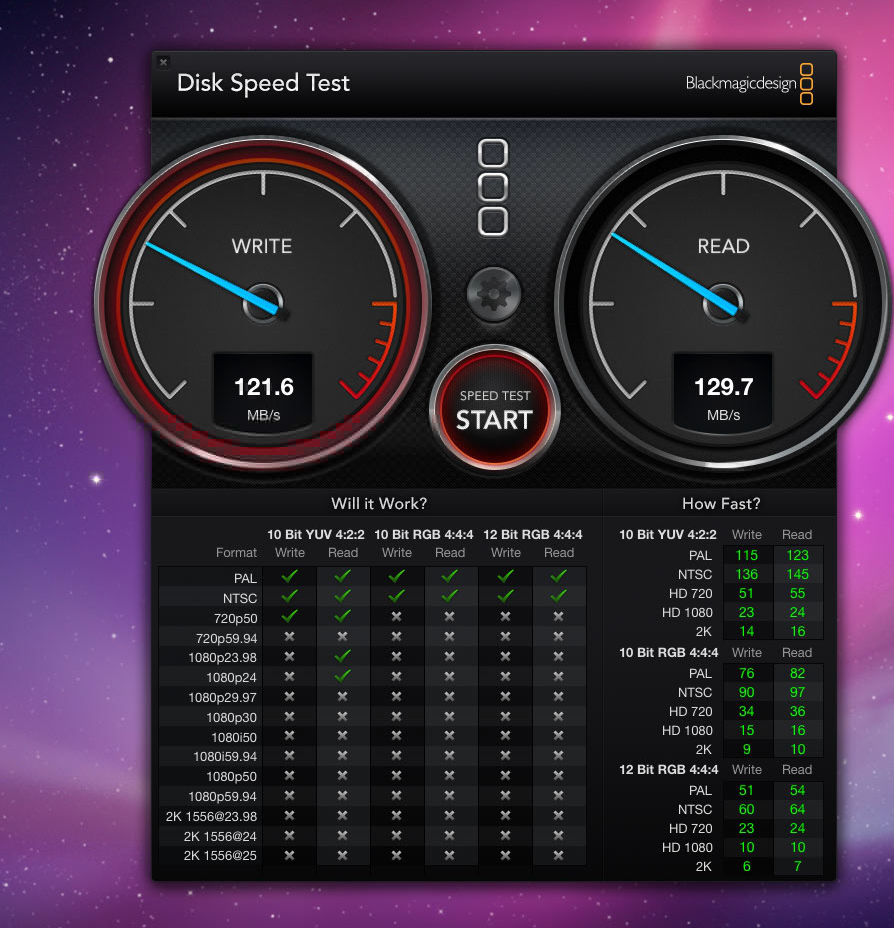Click 1080p23.98 green checkmark in YUV Read
Image resolution: width=894 pixels, height=928 pixels.
coord(343,656)
